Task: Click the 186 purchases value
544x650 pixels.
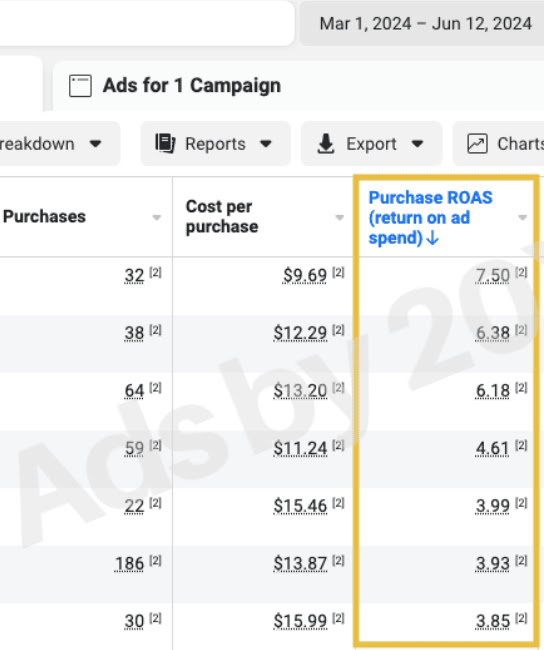Action: (129, 564)
